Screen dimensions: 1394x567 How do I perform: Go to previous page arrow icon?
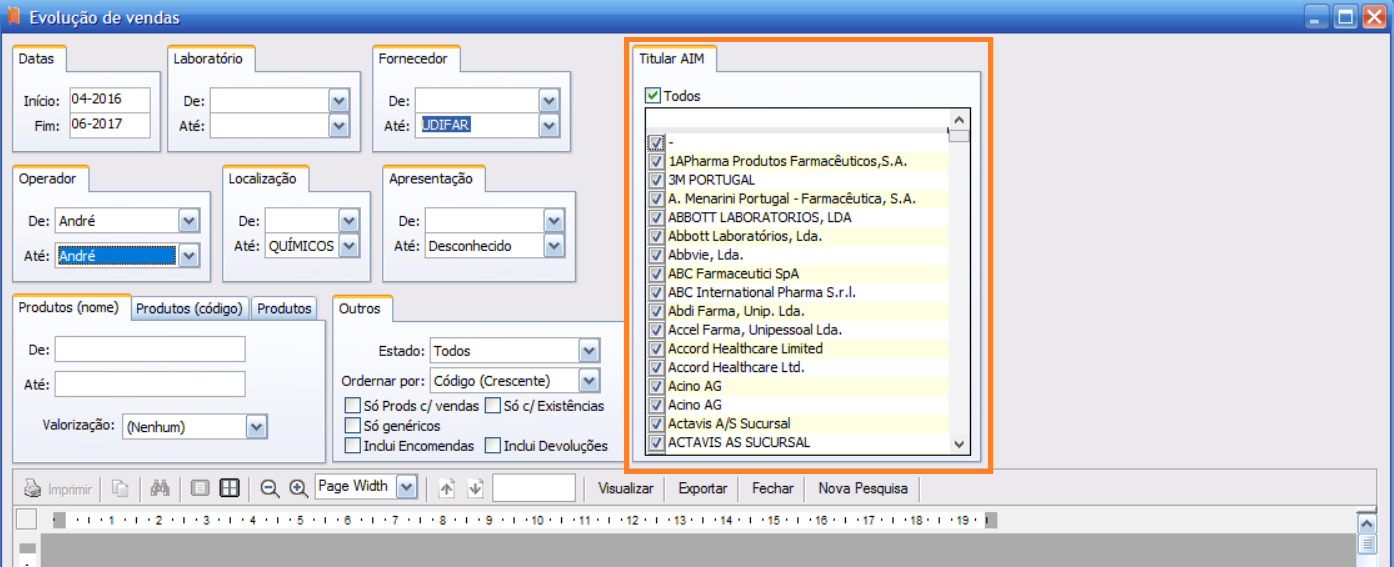pos(446,488)
